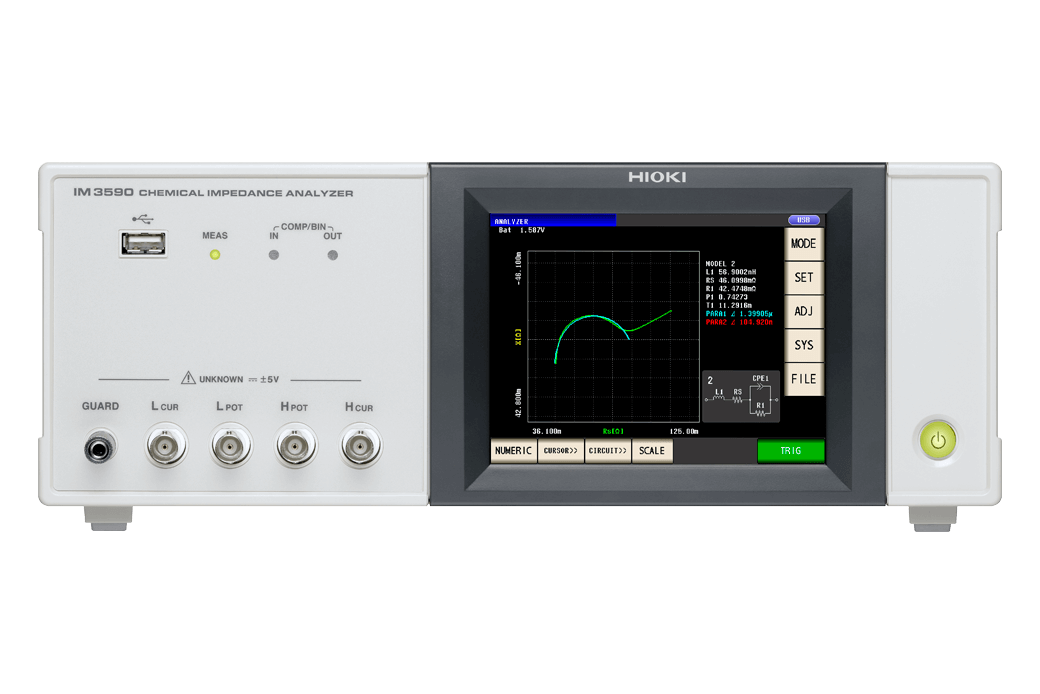Open the SCALE settings
Viewport: 1040px width, 694px height.
coord(652,451)
